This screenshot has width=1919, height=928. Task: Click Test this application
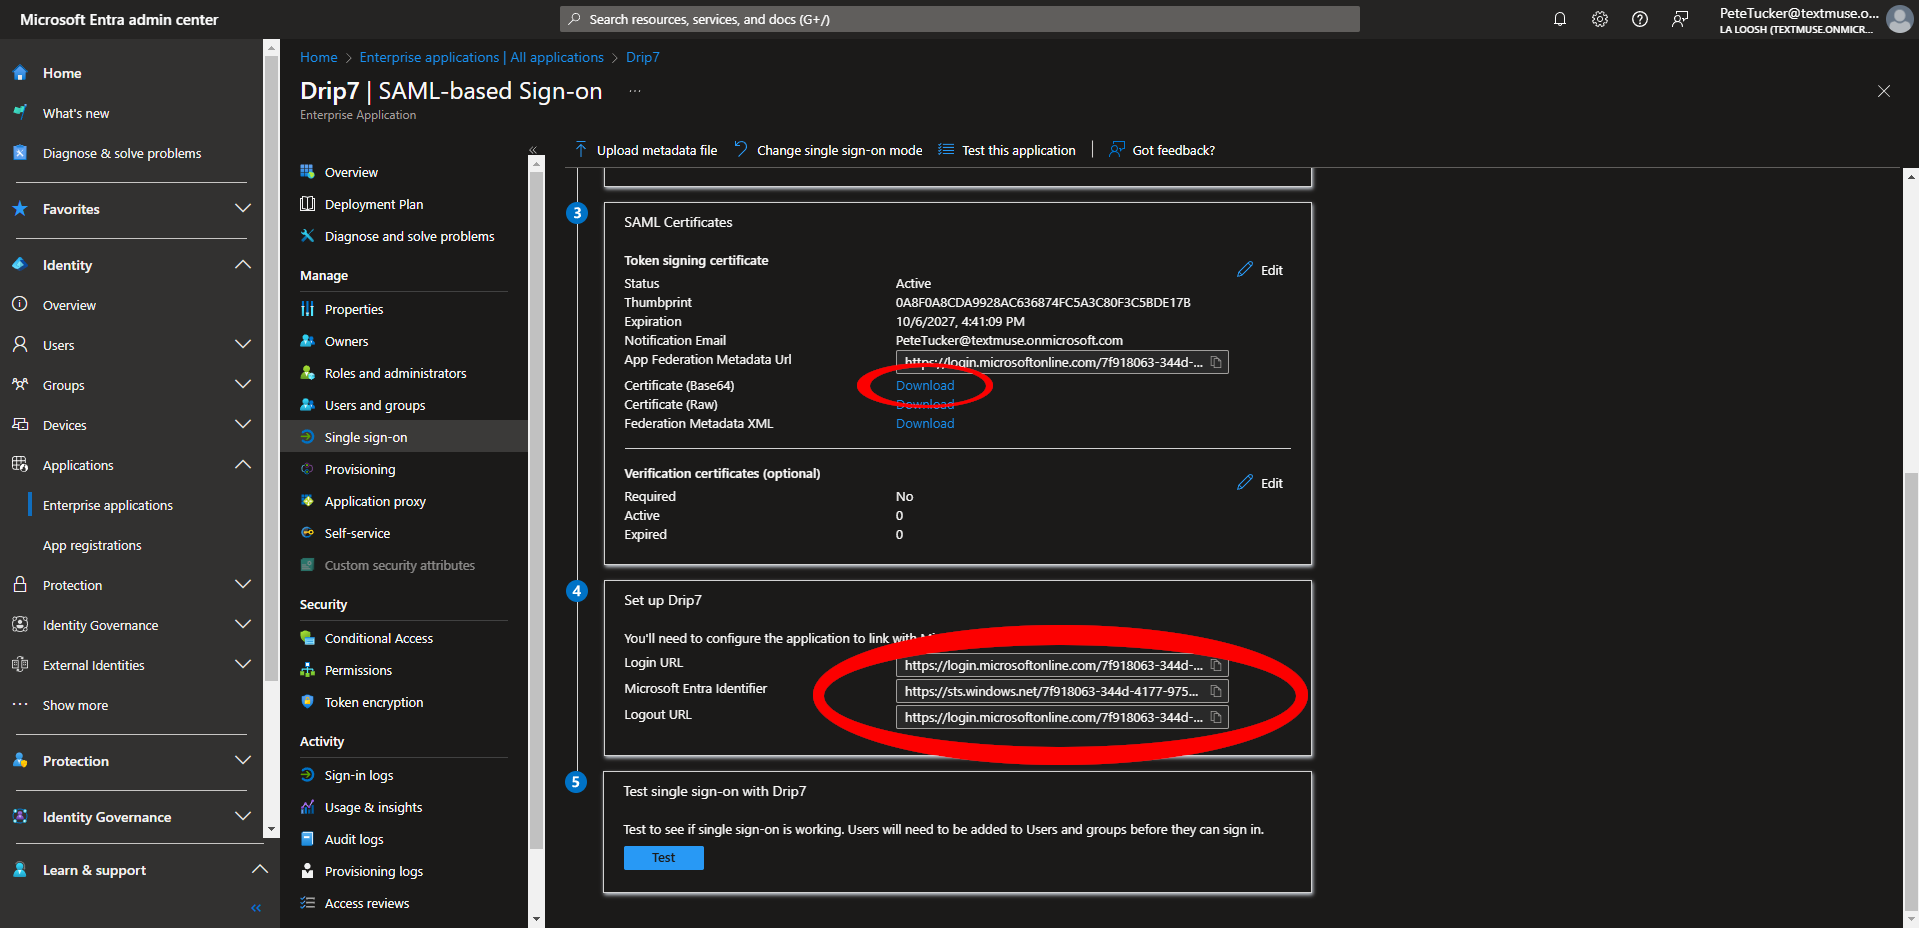(x=1007, y=150)
